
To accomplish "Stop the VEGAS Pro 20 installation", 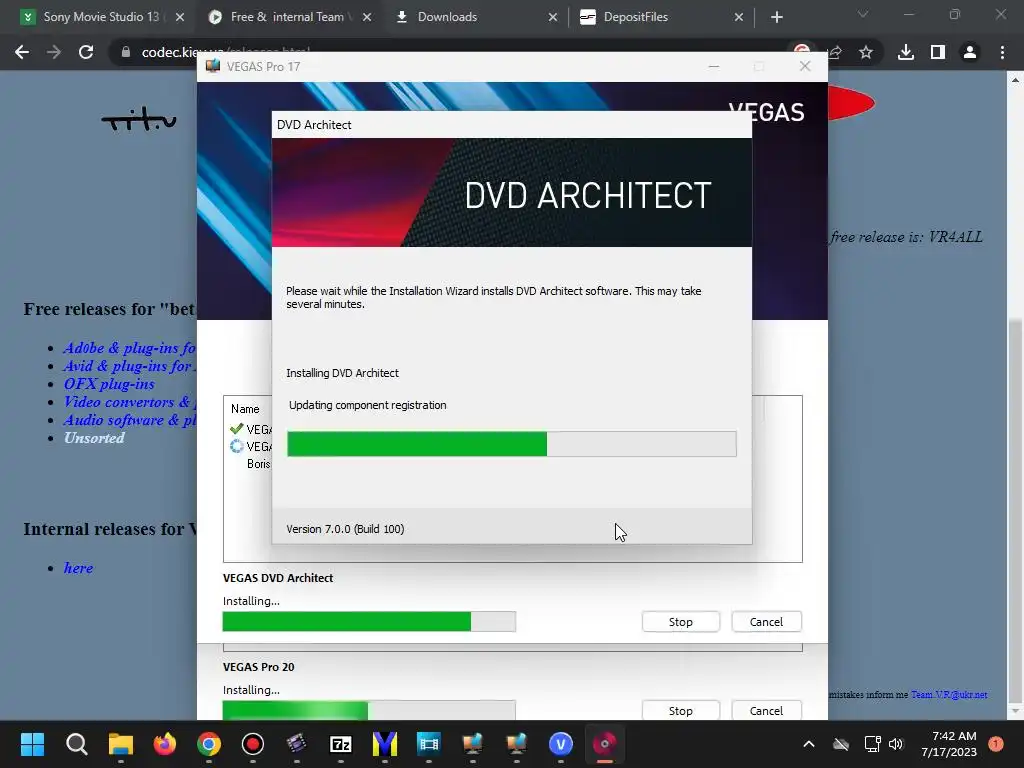I will click(680, 711).
